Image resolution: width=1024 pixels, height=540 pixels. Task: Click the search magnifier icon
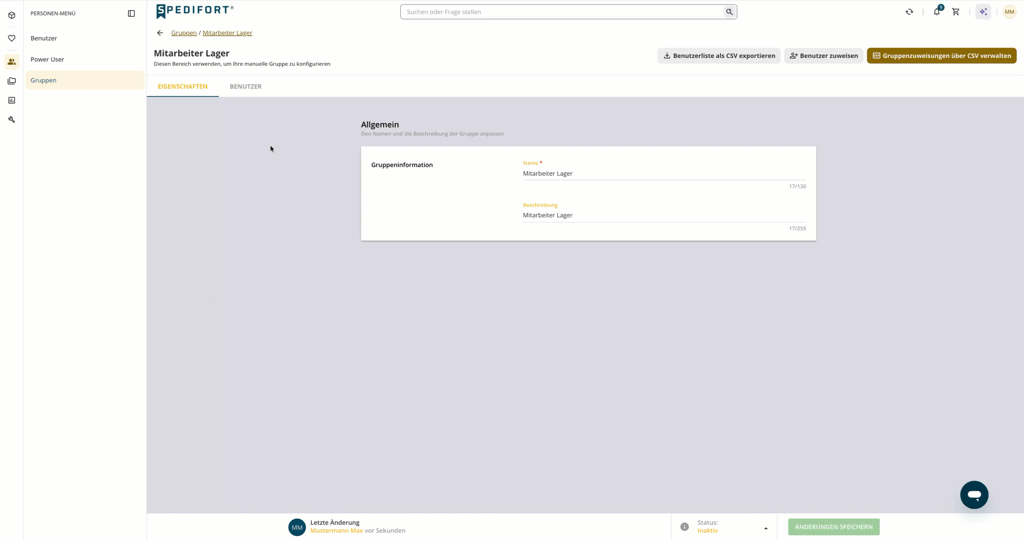click(729, 12)
